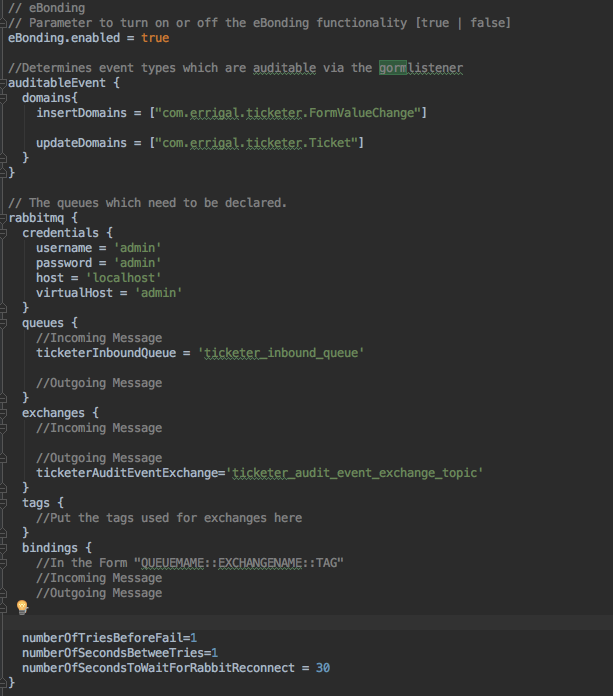
Task: Click the underlined word 'gormlistener' in comment
Action: click(420, 68)
